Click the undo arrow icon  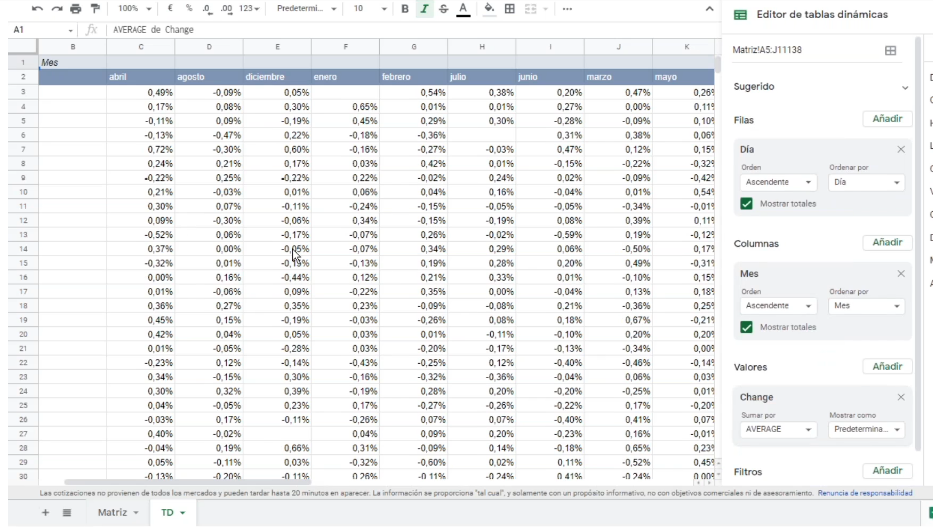point(37,9)
